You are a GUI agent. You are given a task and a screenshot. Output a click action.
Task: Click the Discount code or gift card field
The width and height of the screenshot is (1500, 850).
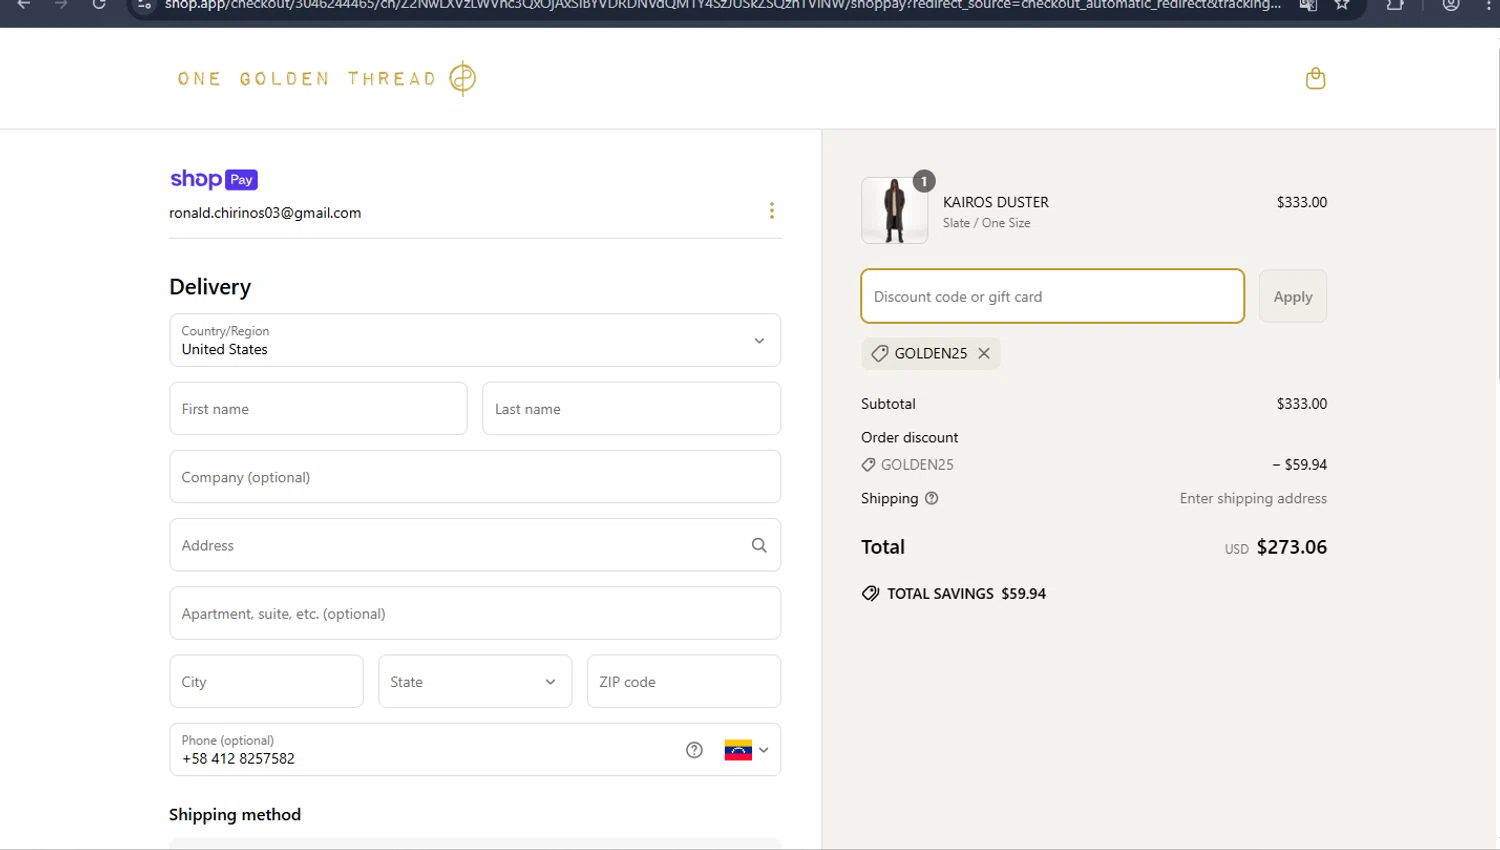(x=1052, y=296)
